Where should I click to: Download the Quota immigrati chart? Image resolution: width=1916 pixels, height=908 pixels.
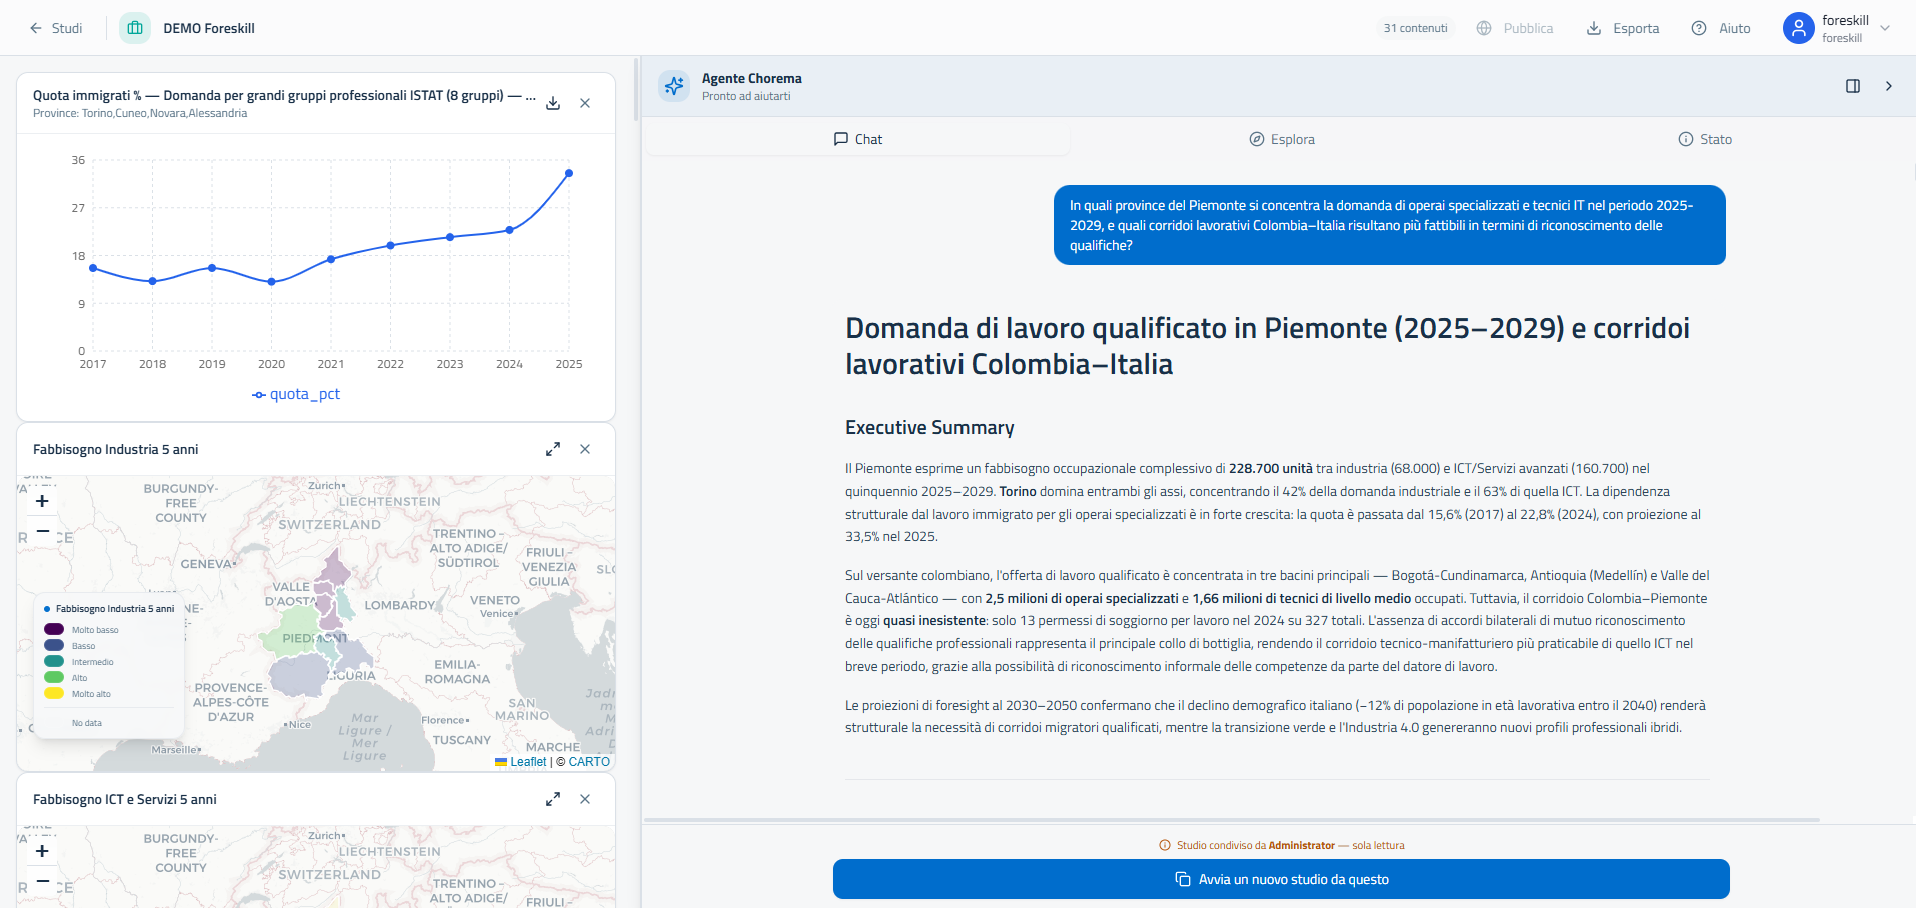coord(553,103)
